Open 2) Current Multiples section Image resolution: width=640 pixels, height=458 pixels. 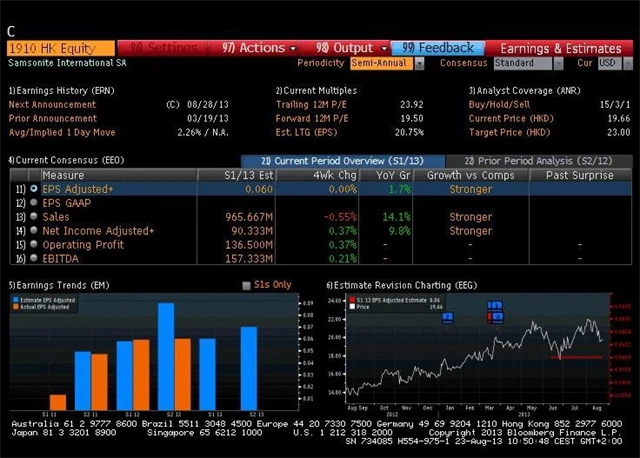(316, 91)
